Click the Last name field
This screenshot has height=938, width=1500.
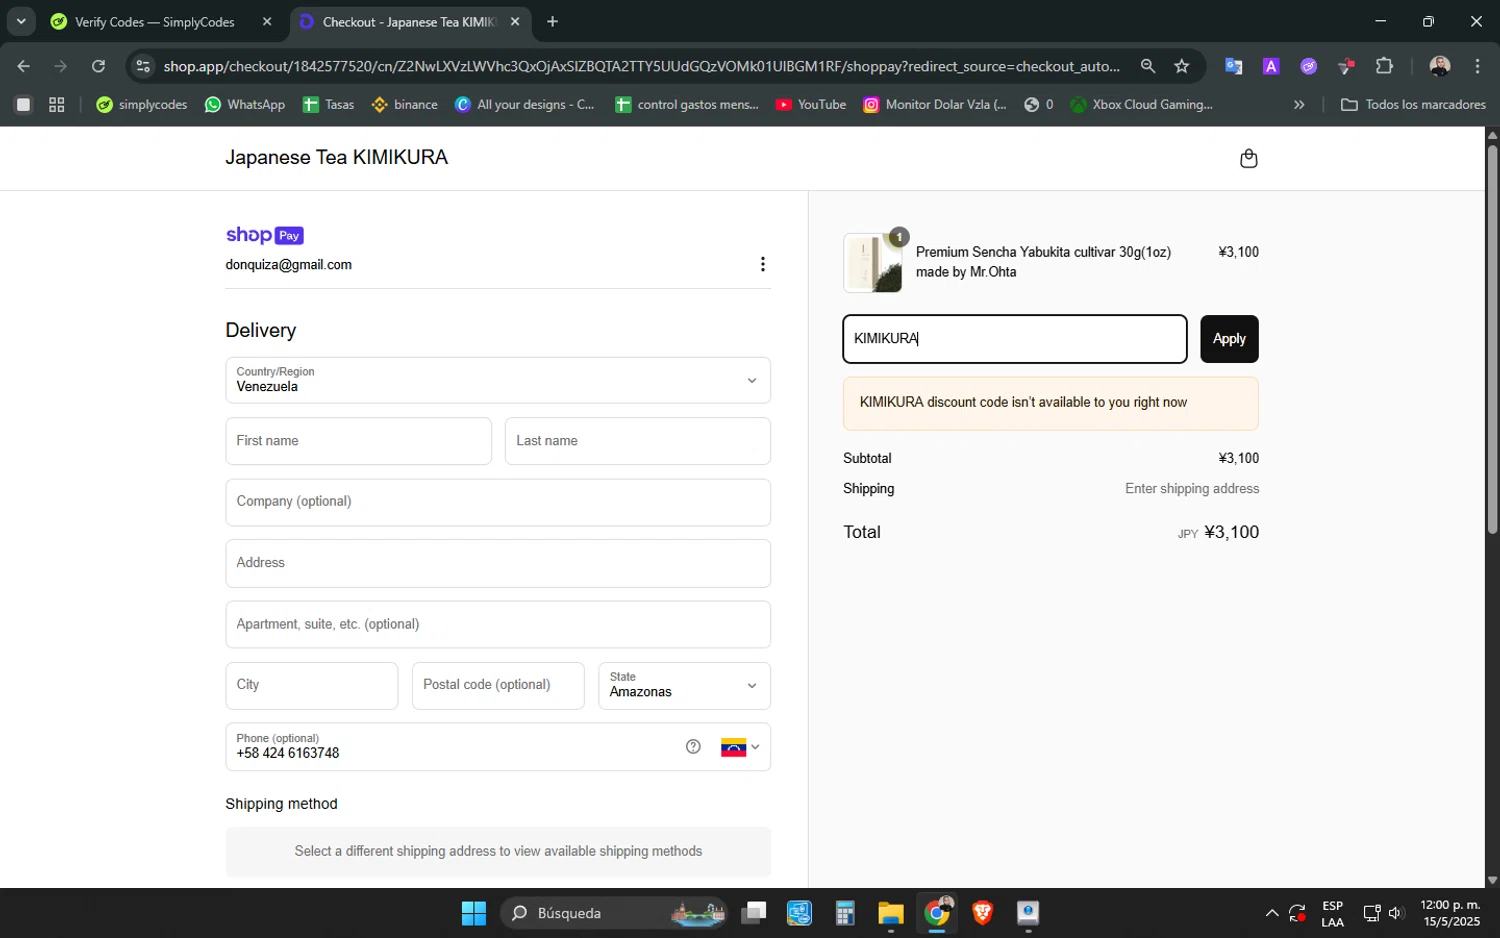pos(637,441)
